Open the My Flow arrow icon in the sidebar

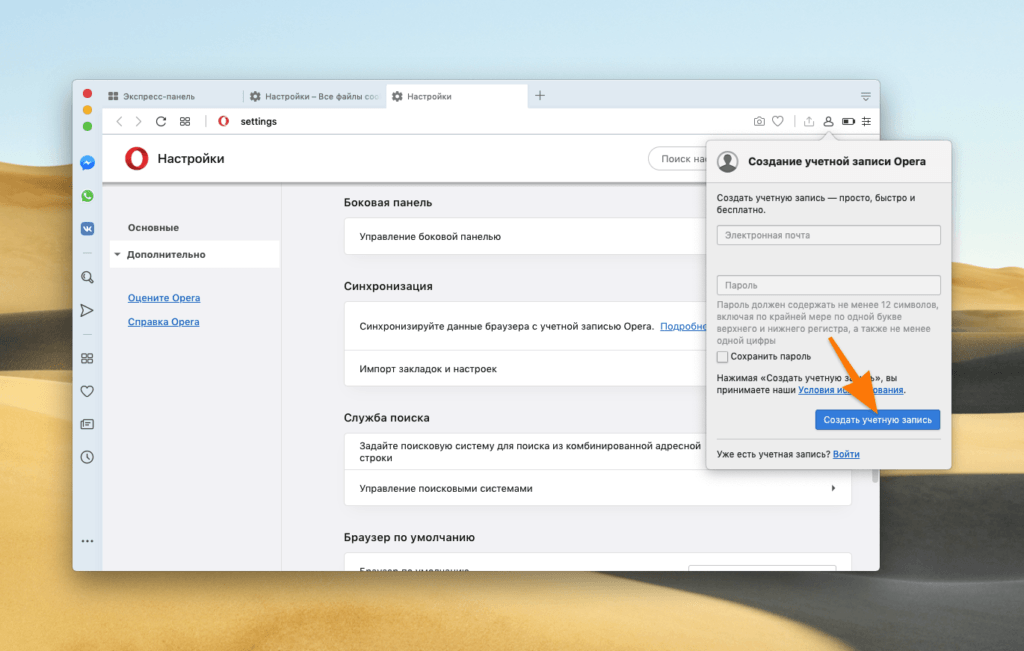click(x=87, y=310)
